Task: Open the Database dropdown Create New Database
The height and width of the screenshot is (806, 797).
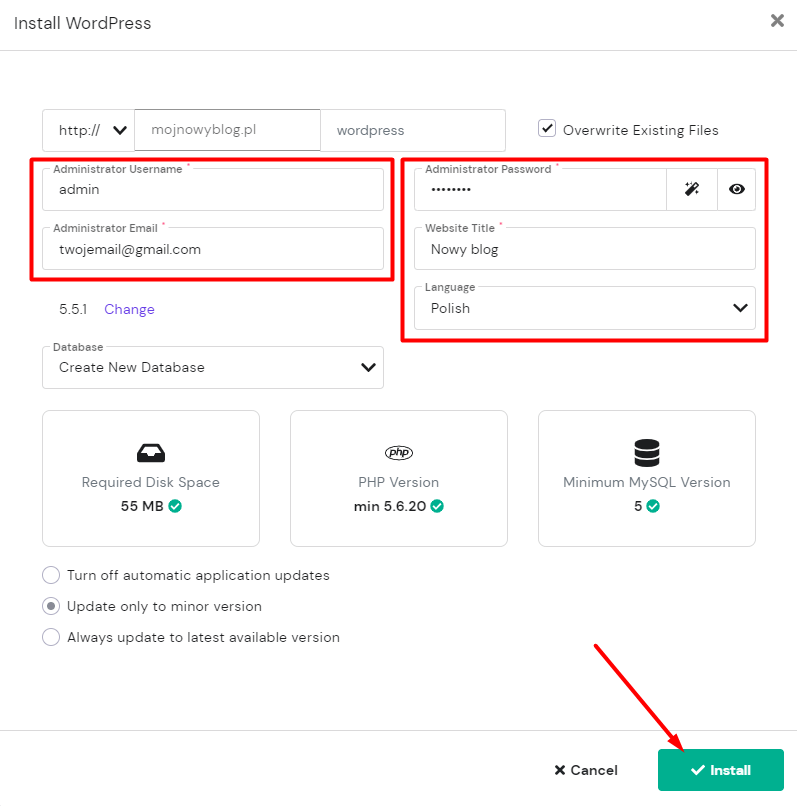Action: [213, 367]
